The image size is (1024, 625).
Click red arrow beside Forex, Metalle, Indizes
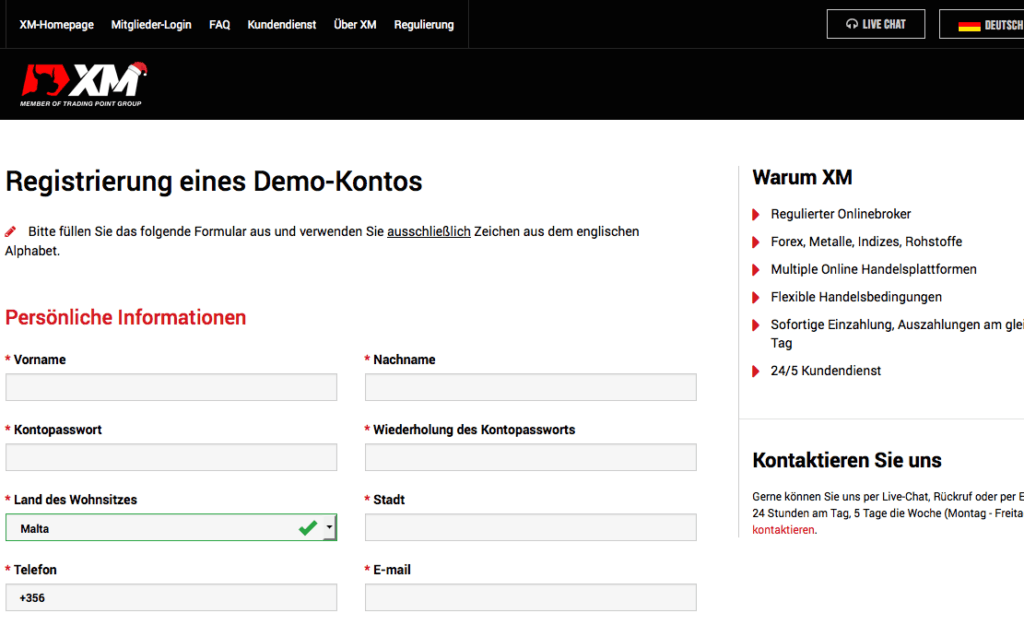point(756,242)
